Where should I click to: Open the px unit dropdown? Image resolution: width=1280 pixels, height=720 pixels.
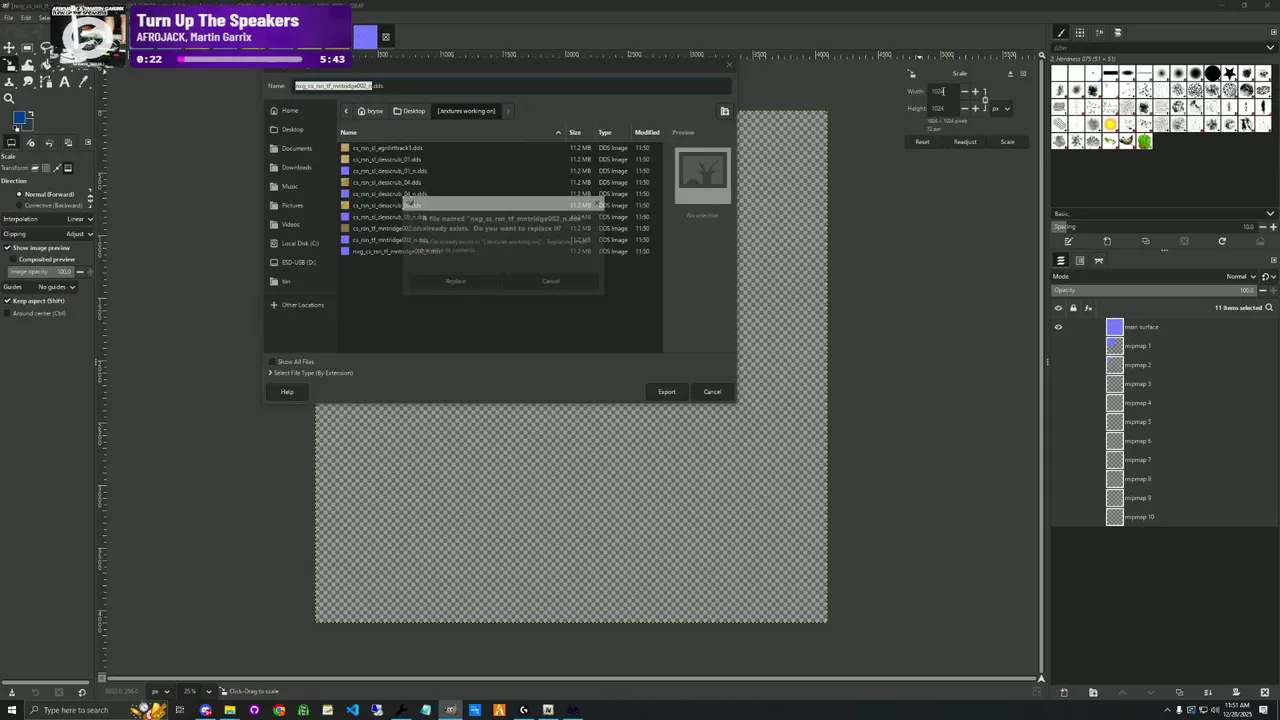pos(1001,109)
